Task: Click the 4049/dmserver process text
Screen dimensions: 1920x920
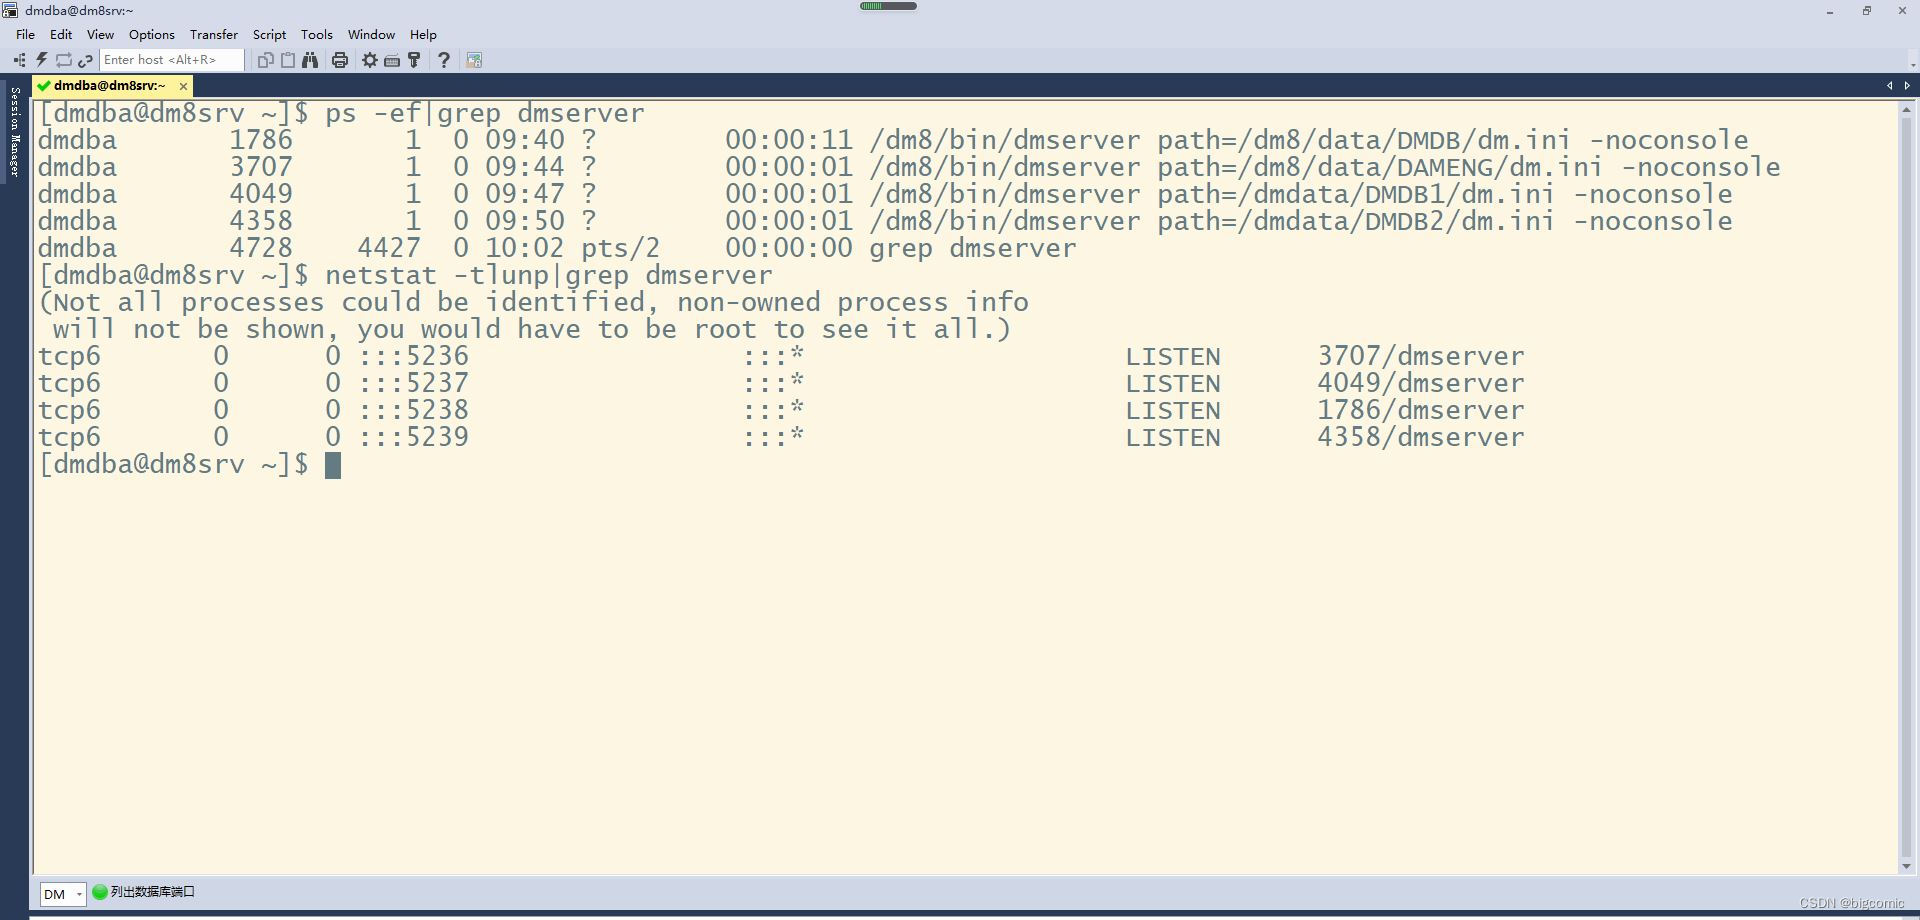Action: [x=1421, y=383]
